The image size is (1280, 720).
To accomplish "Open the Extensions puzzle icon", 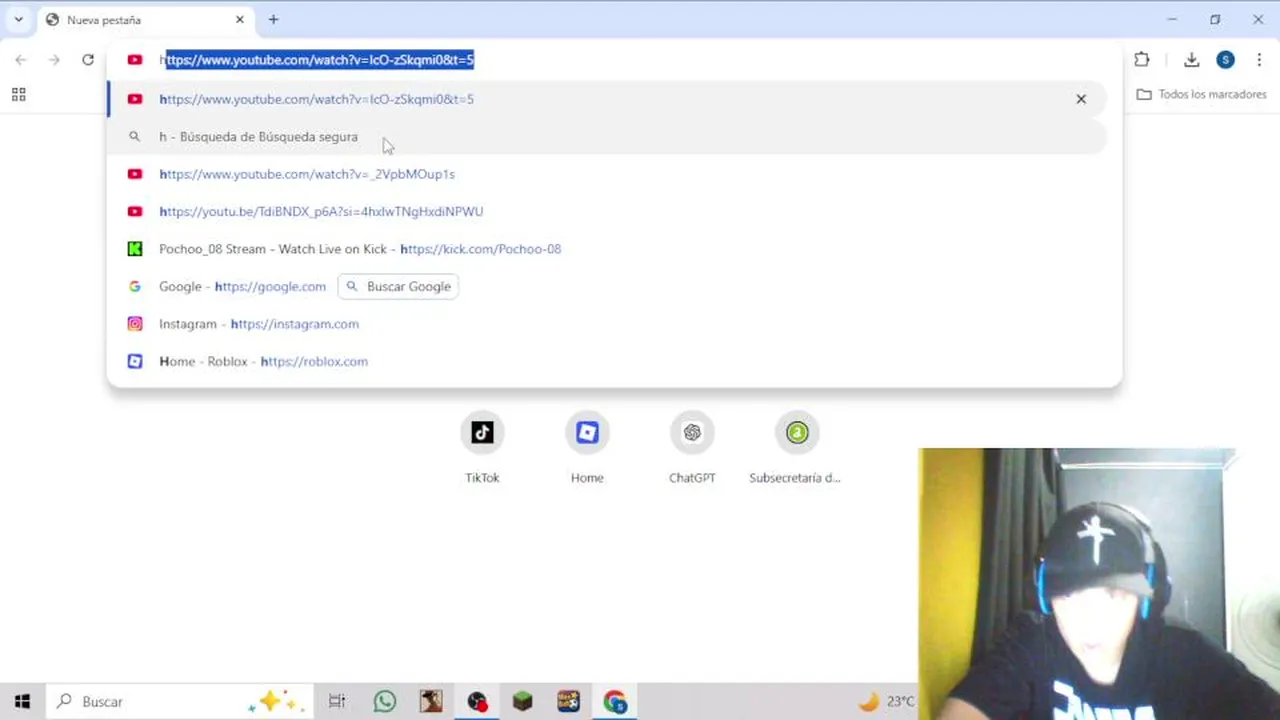I will (1142, 60).
